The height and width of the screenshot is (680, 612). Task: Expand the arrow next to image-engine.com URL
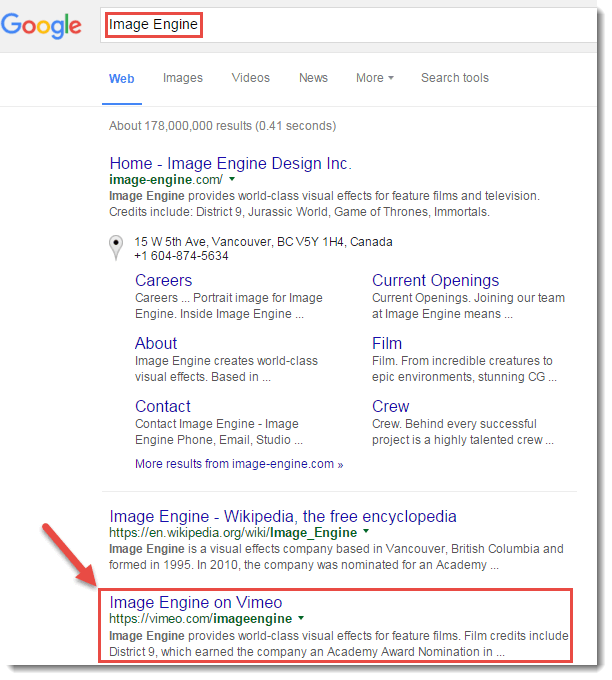[232, 179]
